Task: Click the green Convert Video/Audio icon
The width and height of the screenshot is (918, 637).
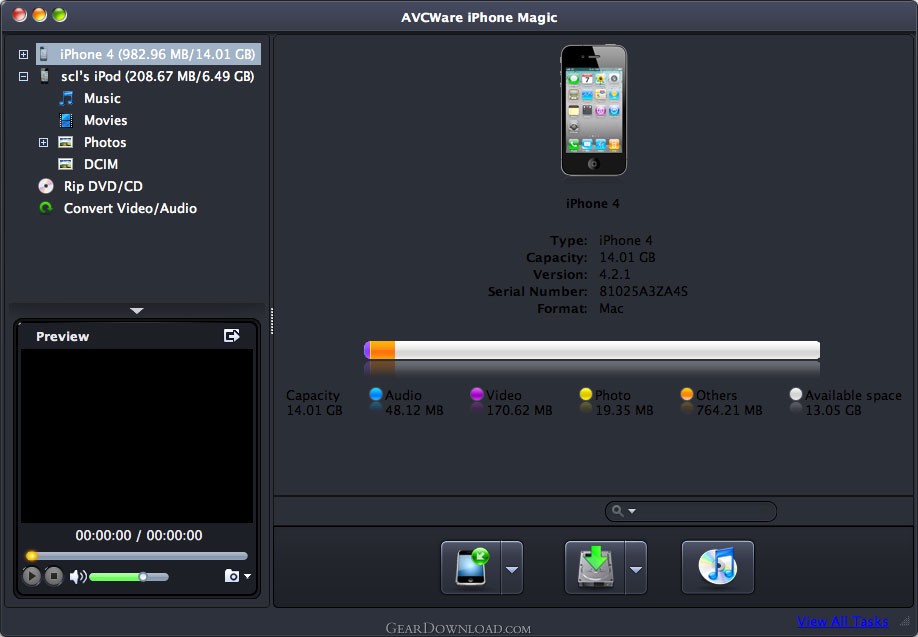Action: tap(45, 208)
